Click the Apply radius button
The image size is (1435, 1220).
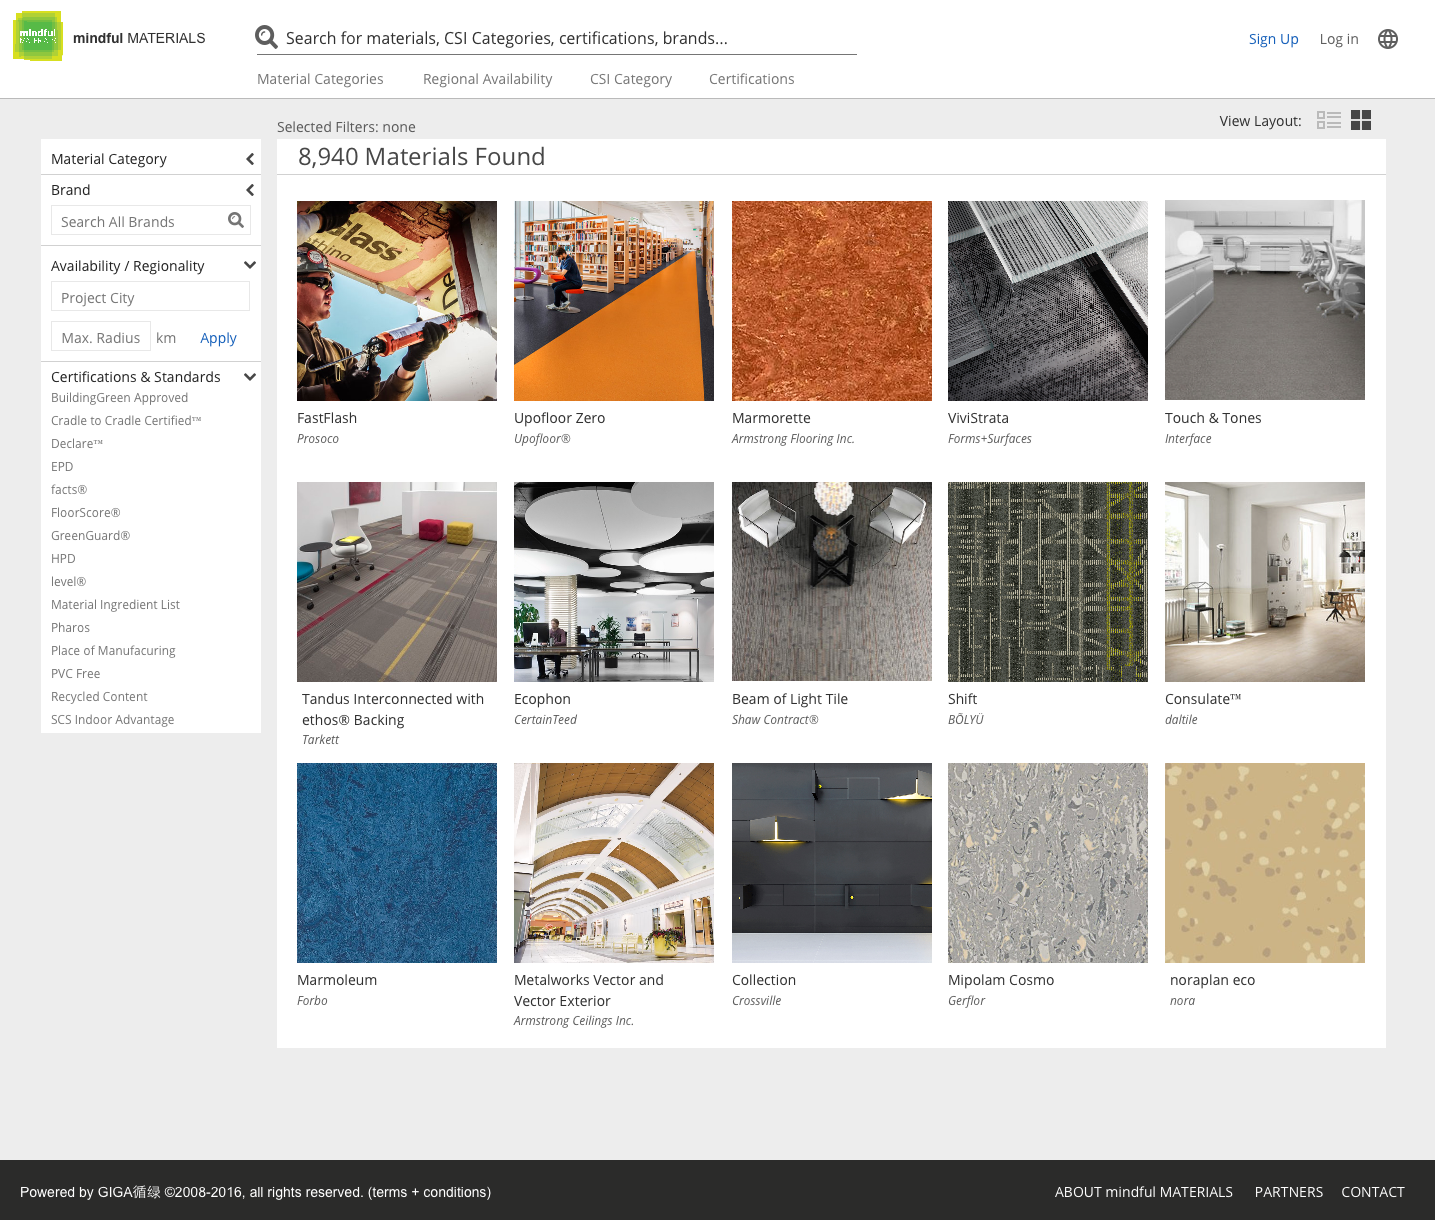[218, 338]
